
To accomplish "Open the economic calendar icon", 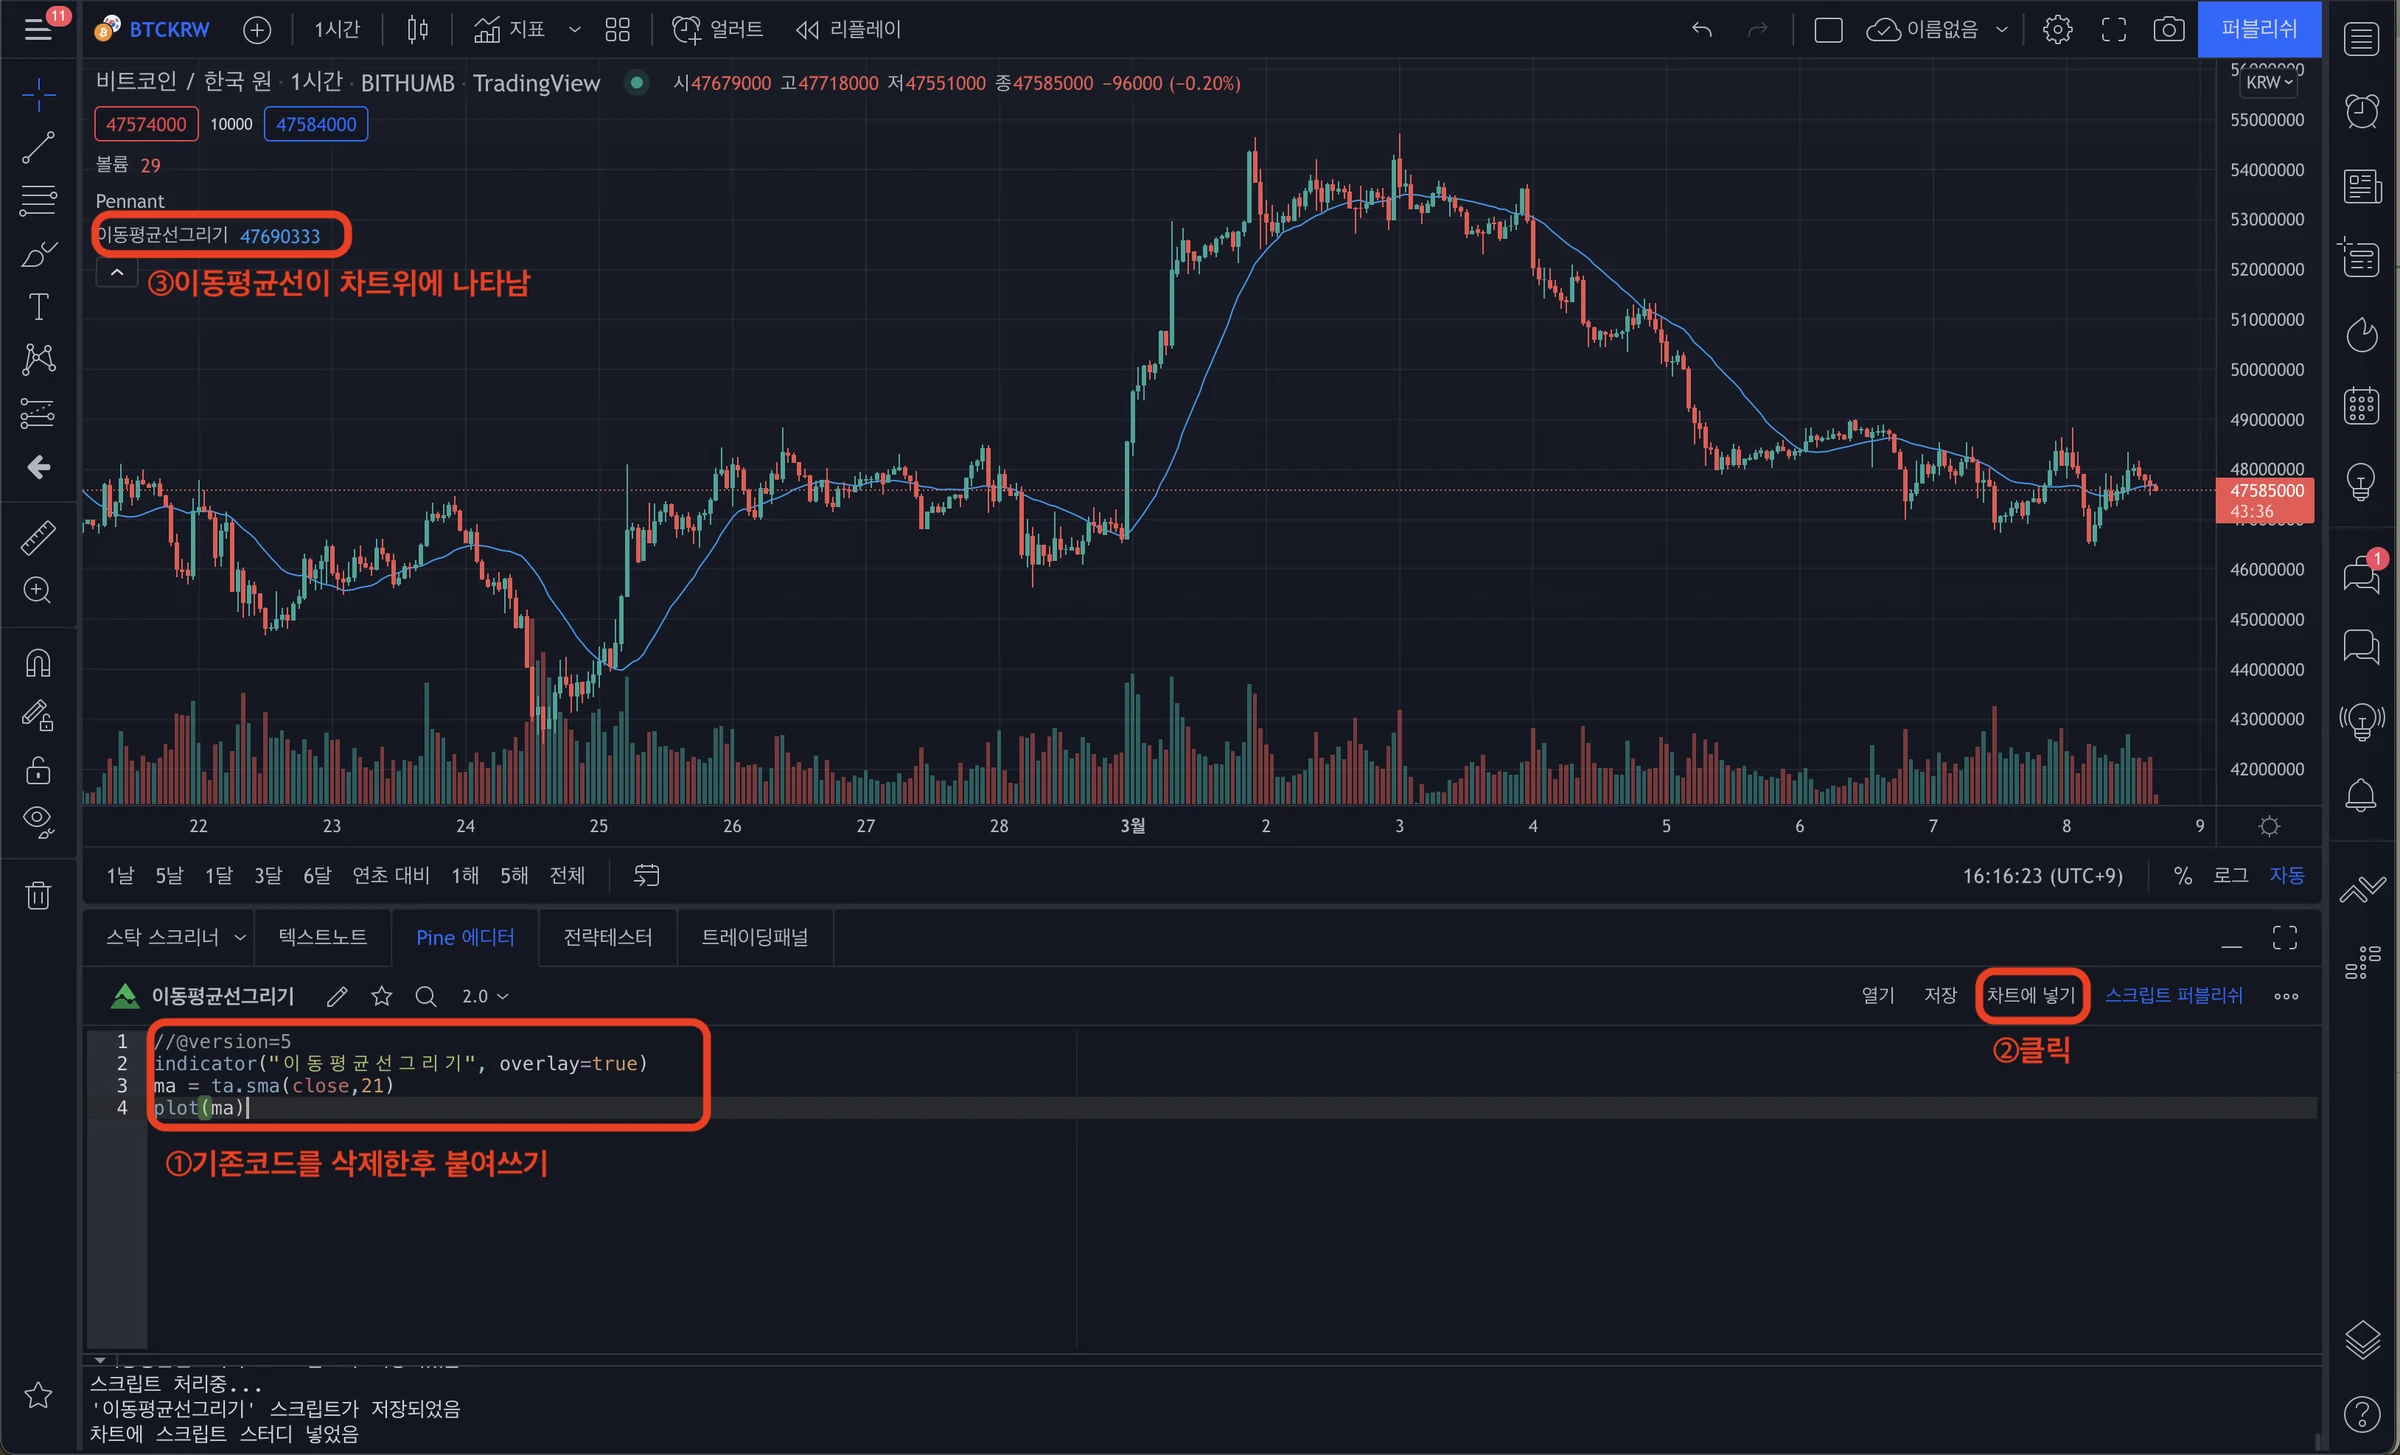I will [x=2361, y=406].
